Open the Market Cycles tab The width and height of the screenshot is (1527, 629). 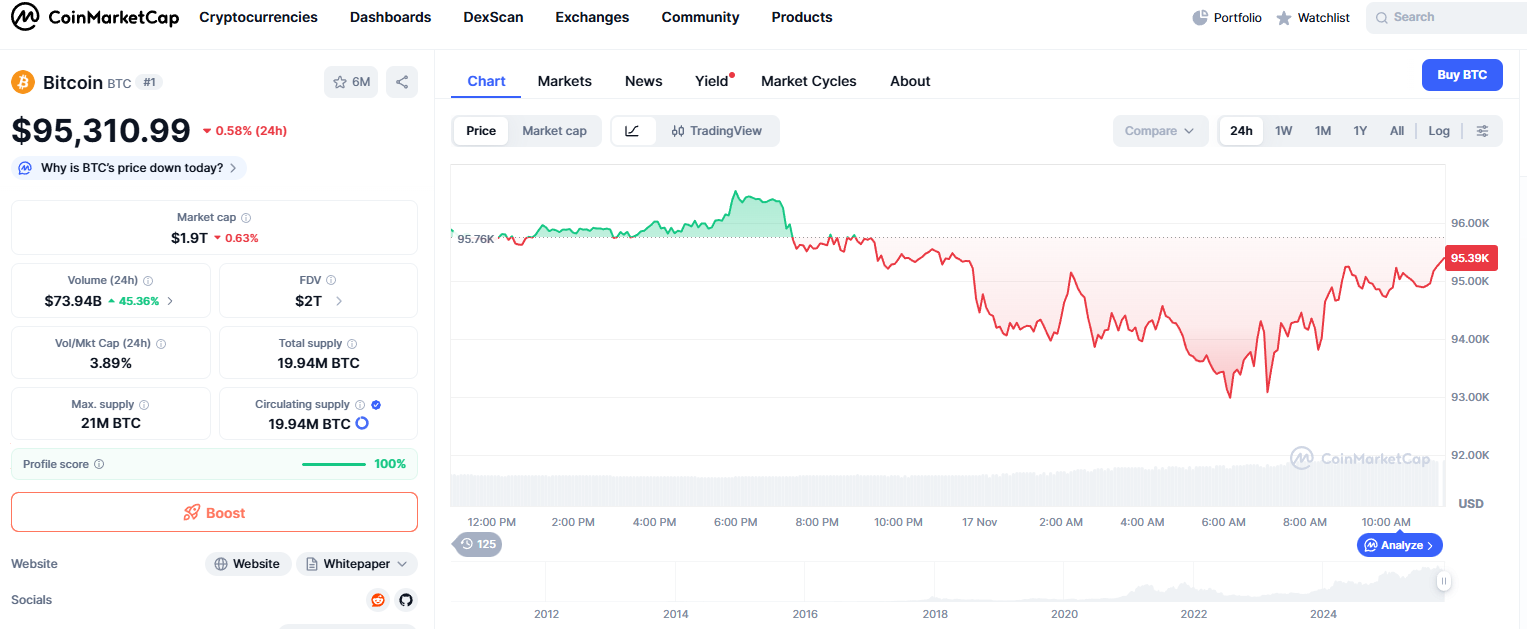pos(809,81)
